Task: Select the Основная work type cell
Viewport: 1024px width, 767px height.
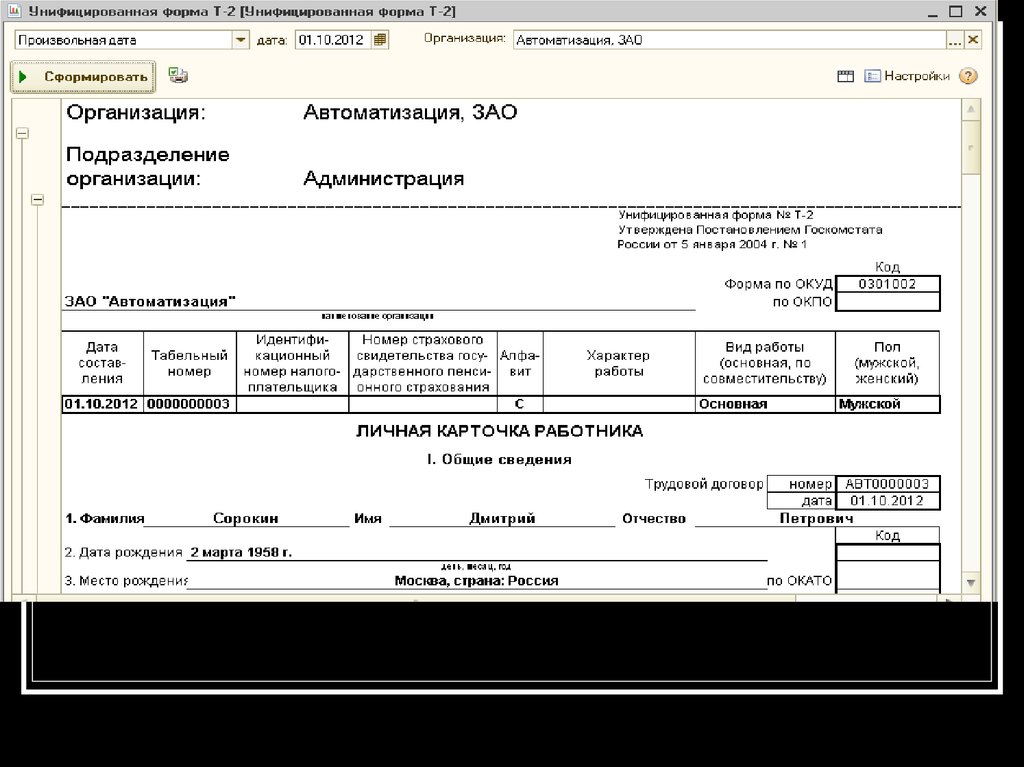Action: (x=764, y=404)
